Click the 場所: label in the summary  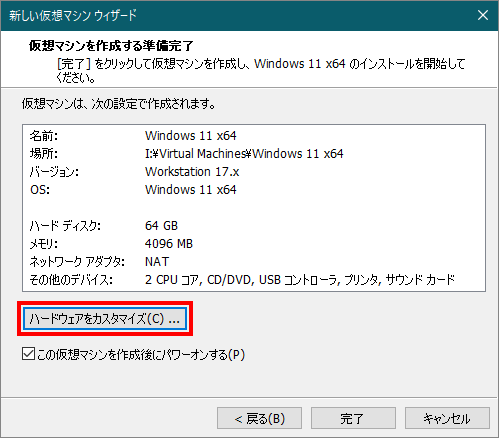(44, 154)
